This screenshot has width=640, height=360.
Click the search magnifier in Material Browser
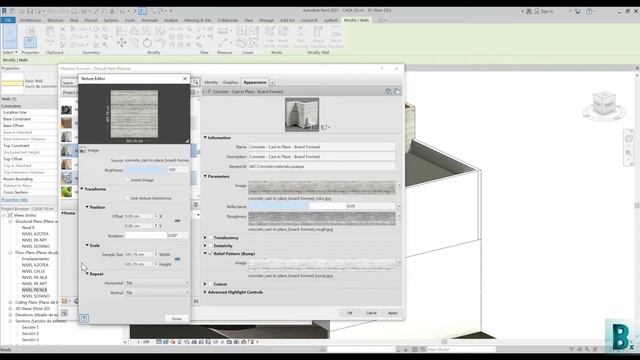(196, 82)
